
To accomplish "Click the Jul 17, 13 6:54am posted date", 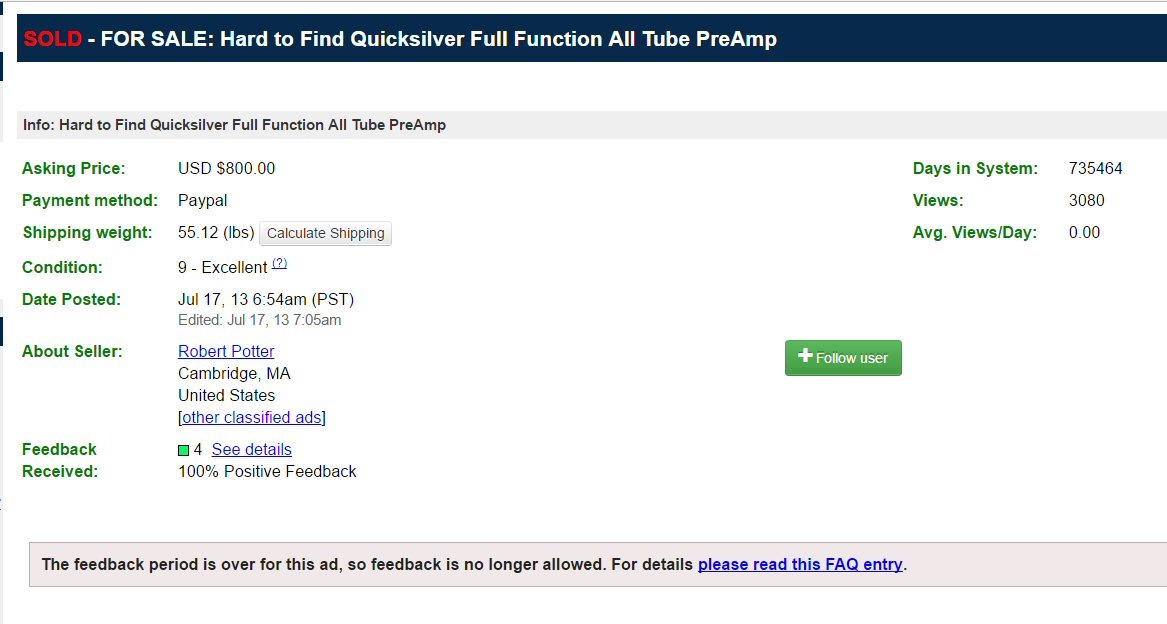I will [266, 299].
